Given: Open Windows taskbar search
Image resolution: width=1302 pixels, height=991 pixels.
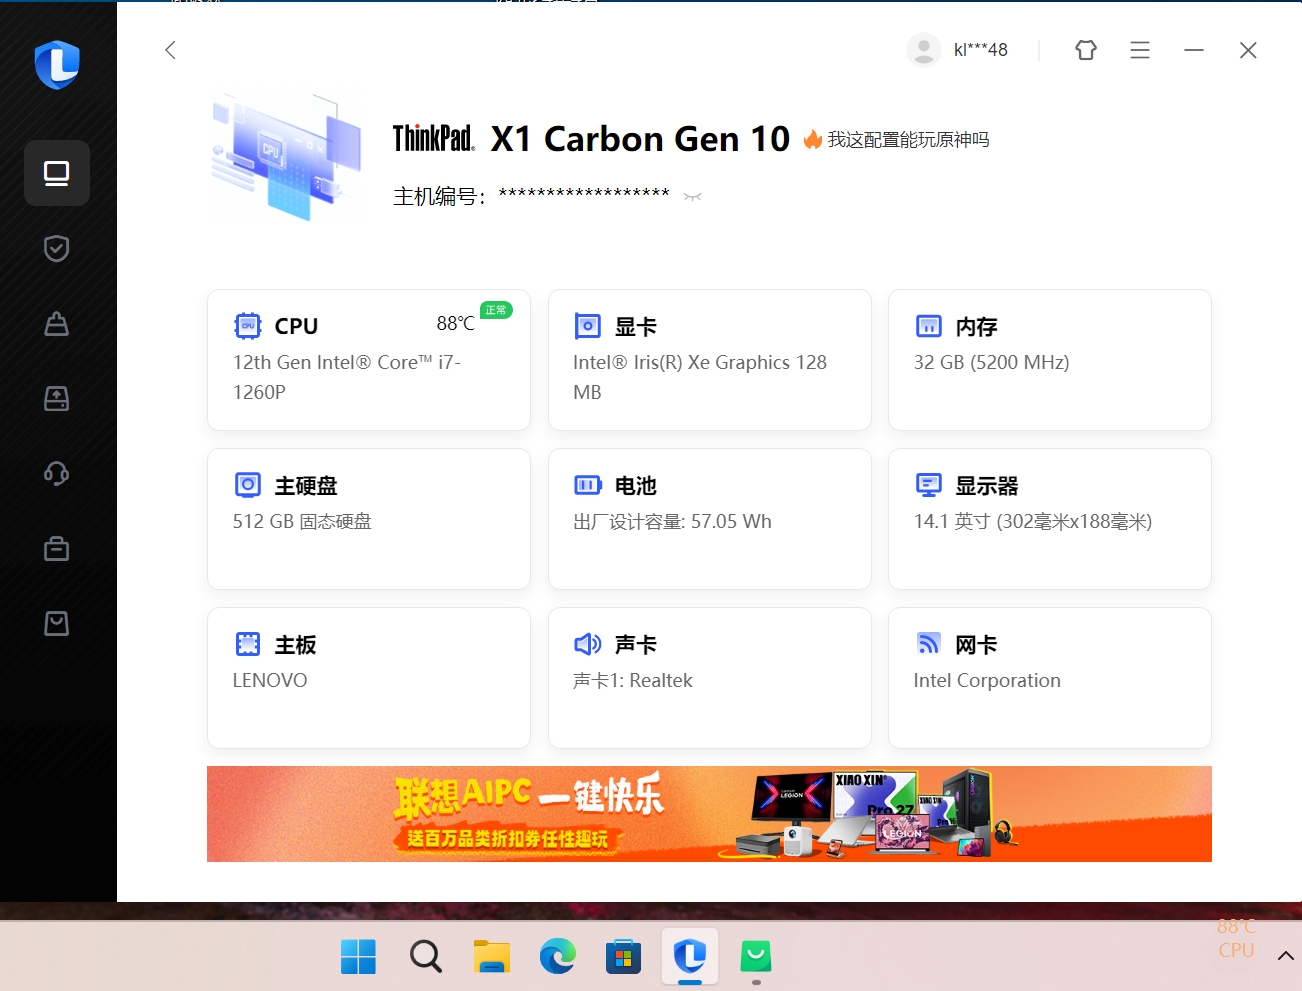Looking at the screenshot, I should coord(425,957).
